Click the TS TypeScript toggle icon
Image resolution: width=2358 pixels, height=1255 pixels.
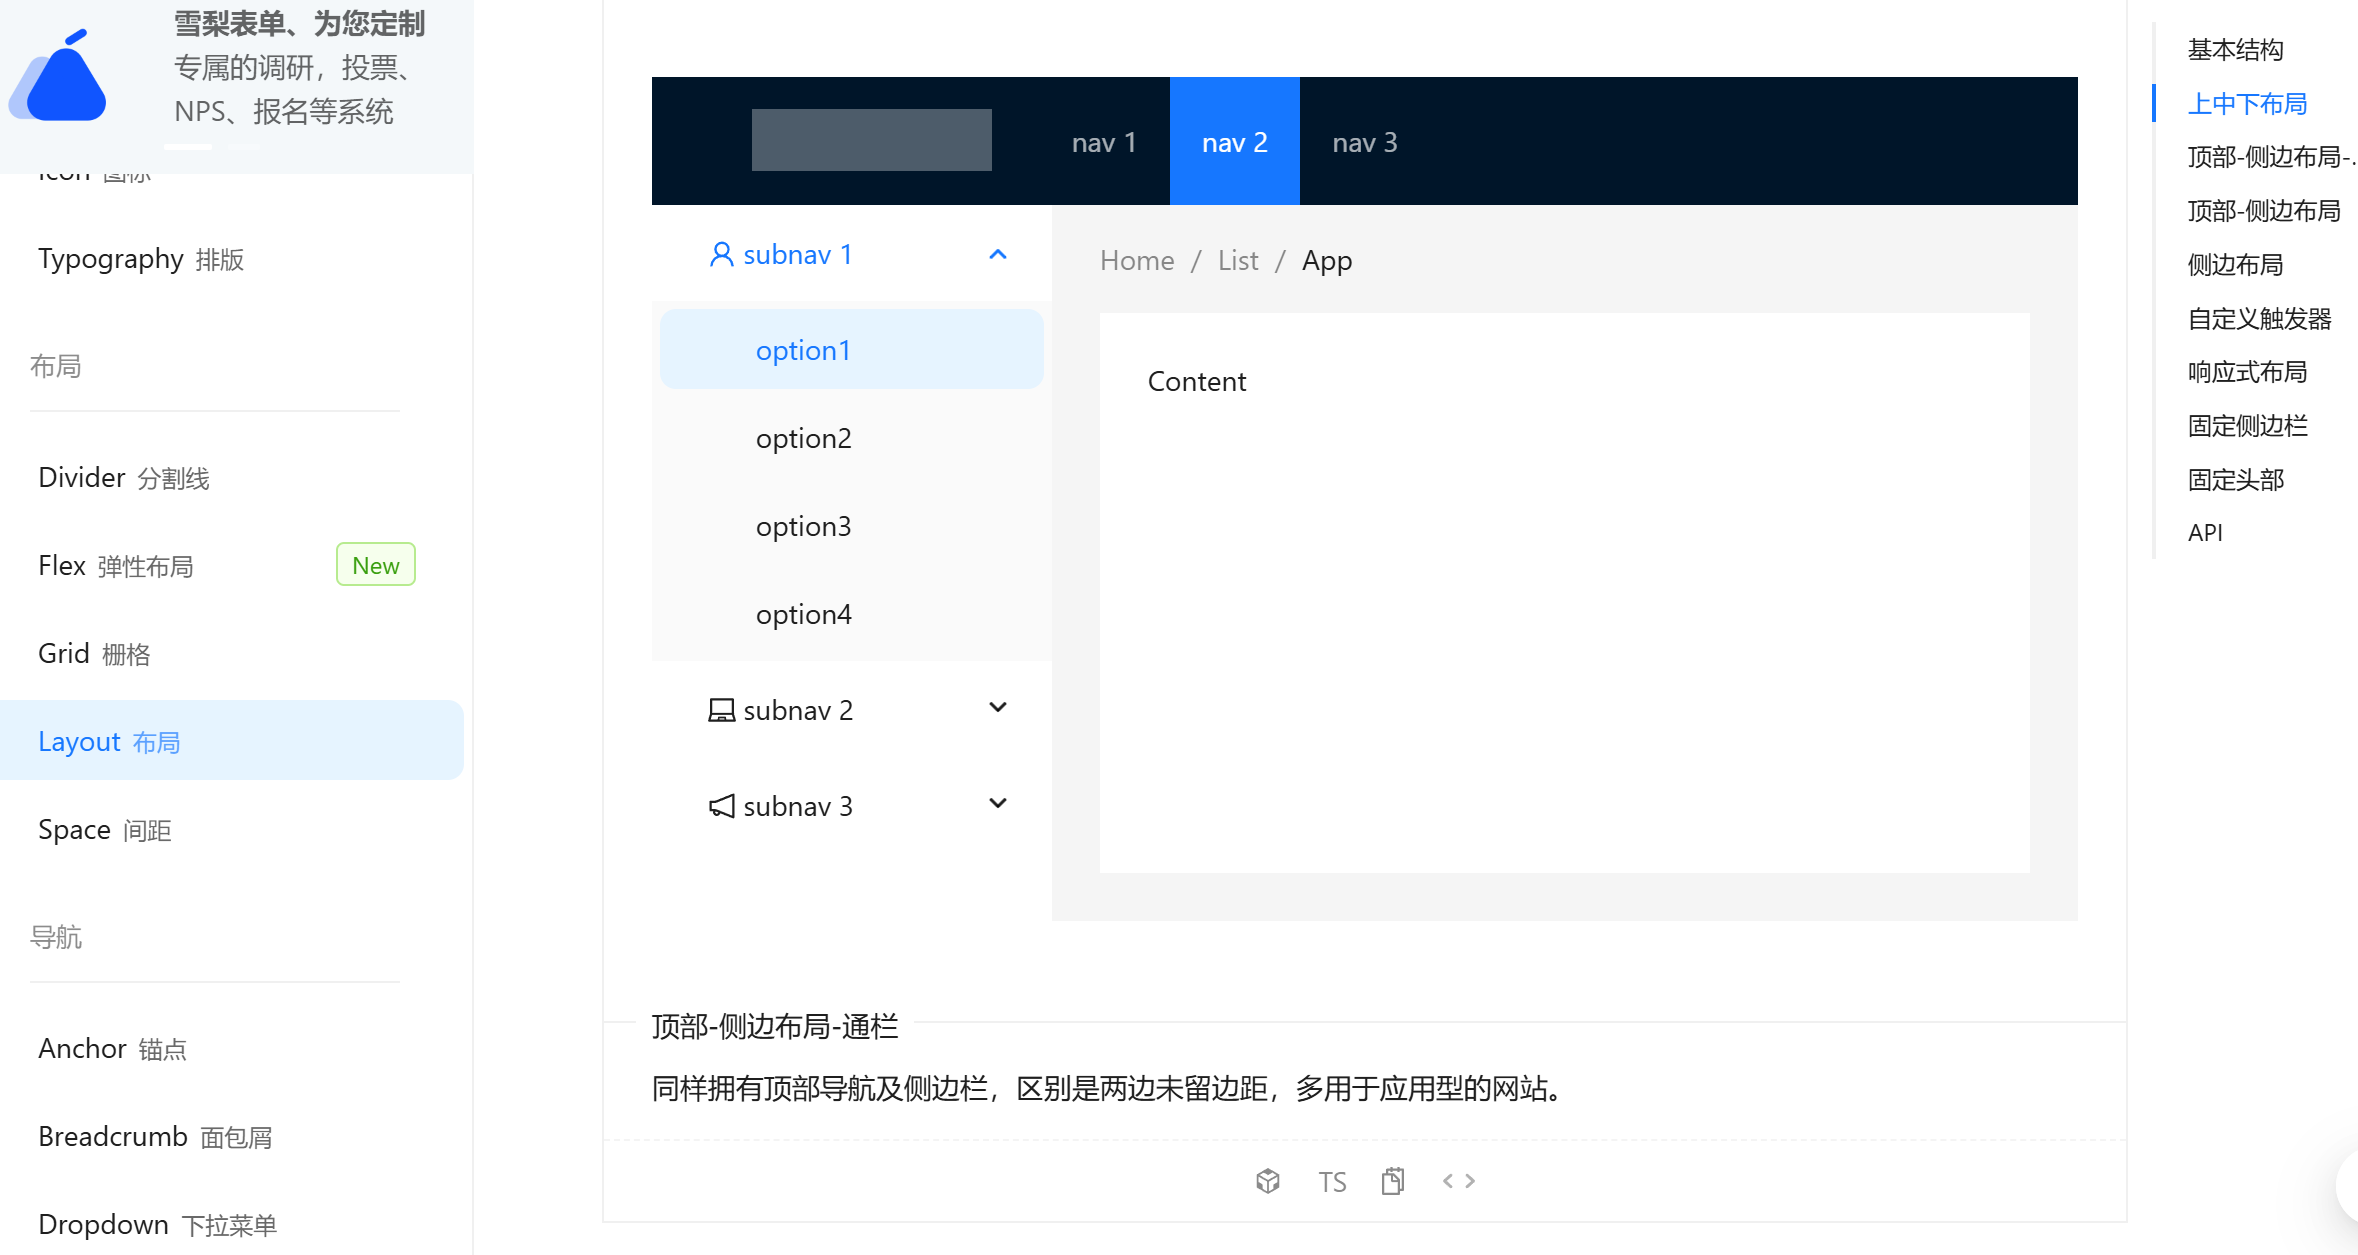click(1332, 1182)
